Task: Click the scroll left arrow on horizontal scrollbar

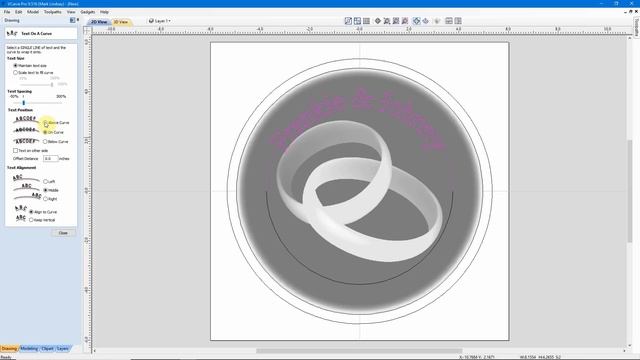Action: tap(95, 351)
